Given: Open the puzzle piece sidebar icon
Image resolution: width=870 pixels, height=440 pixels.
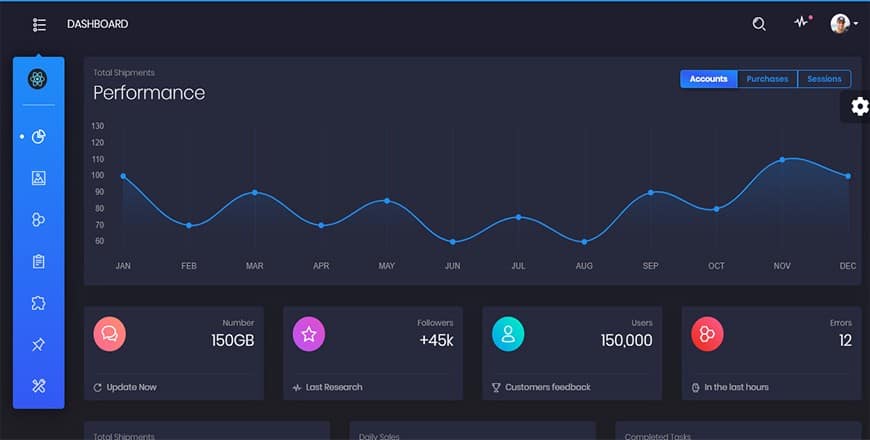Looking at the screenshot, I should click(38, 303).
